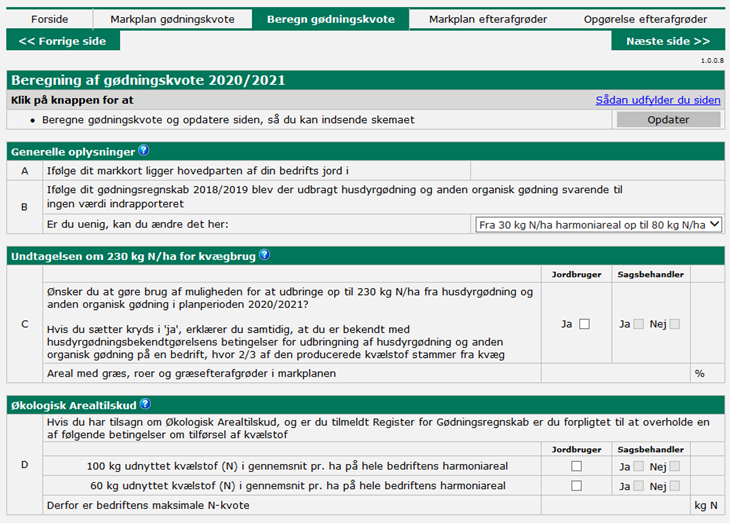Check Jordbruger box for 60 kg udnyttet kvælstof
This screenshot has width=730, height=523.
[x=576, y=486]
